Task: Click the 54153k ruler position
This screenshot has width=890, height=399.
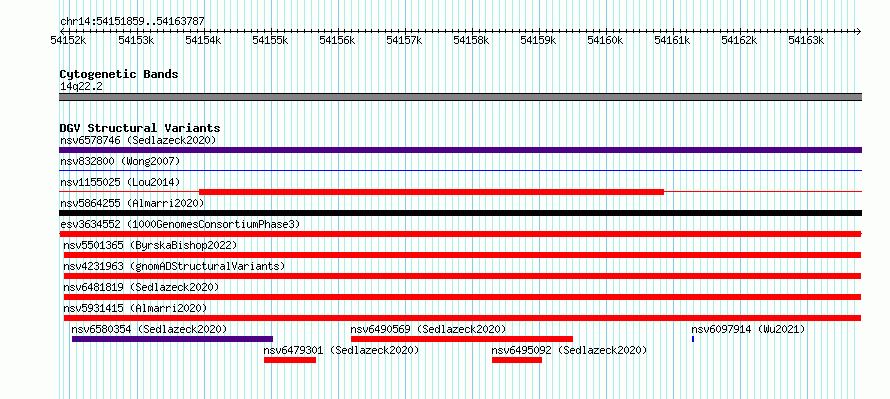Action: 136,40
